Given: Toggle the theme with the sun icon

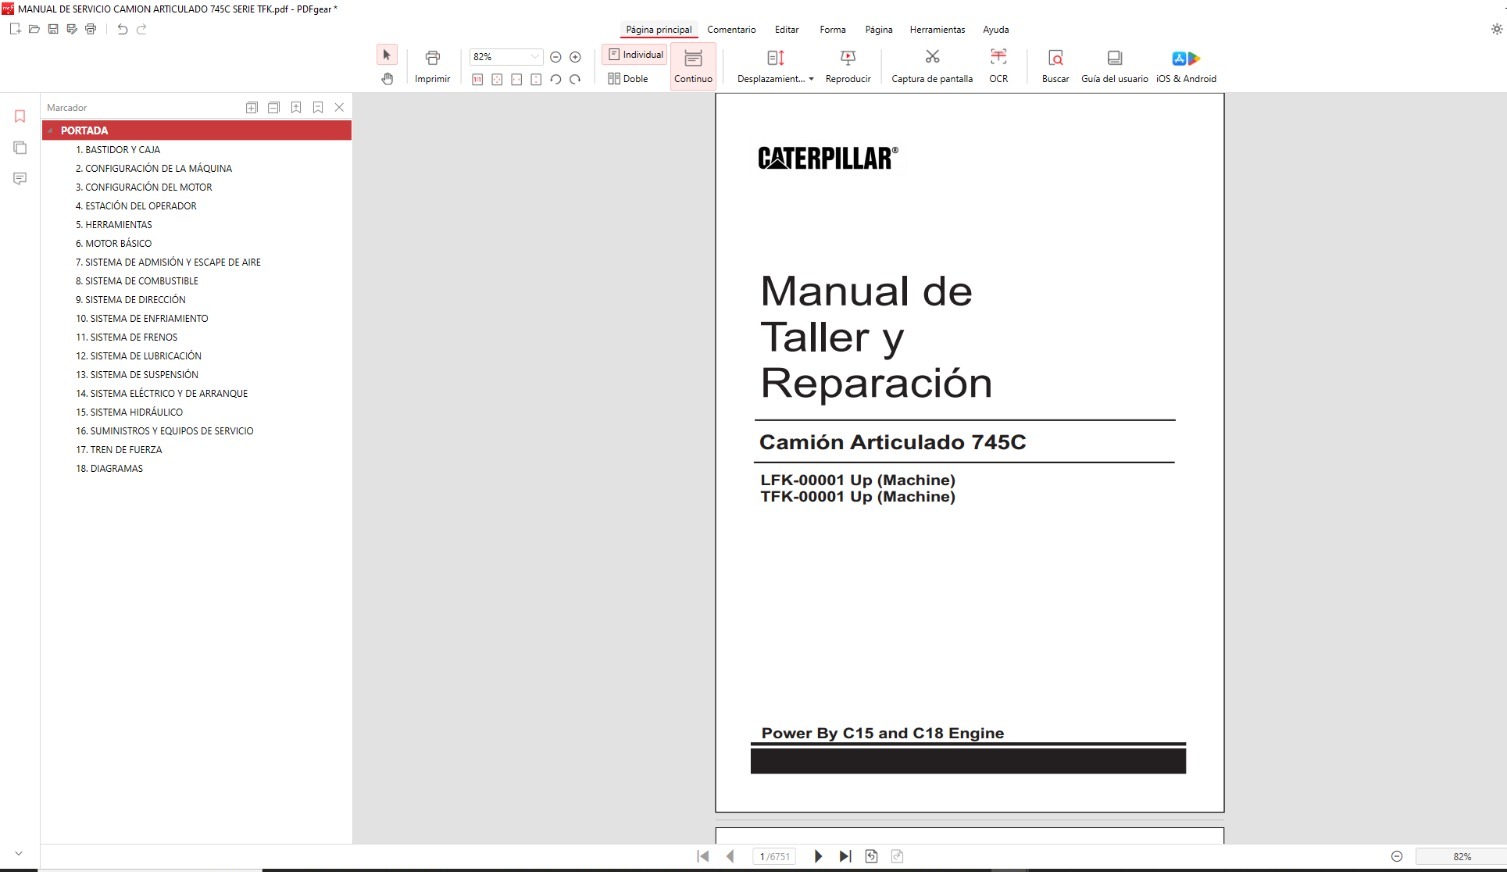Looking at the screenshot, I should point(1496,29).
